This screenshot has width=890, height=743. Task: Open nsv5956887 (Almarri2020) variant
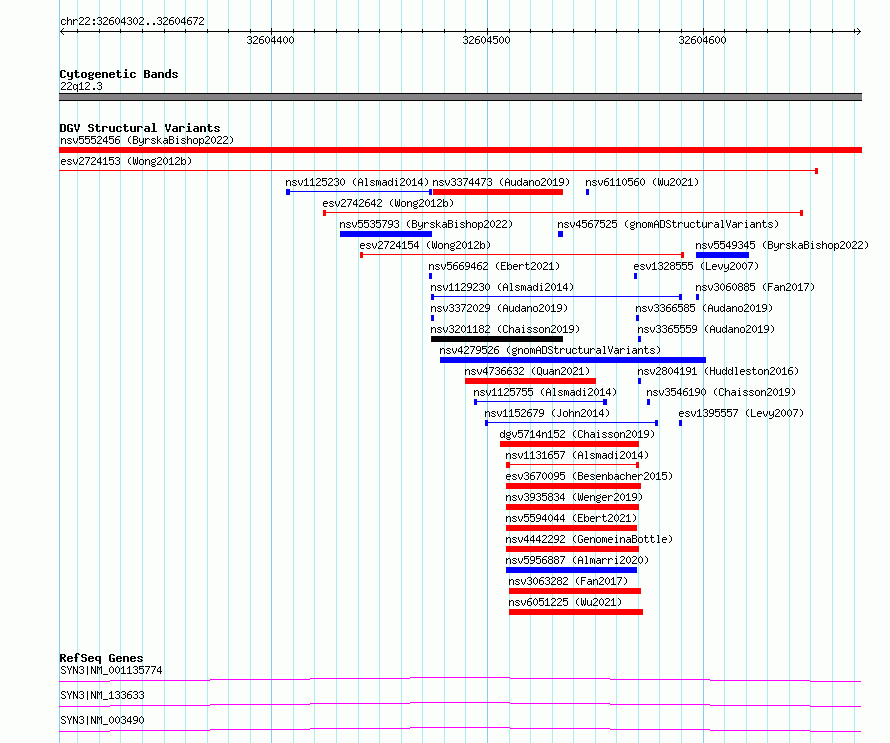tap(577, 560)
